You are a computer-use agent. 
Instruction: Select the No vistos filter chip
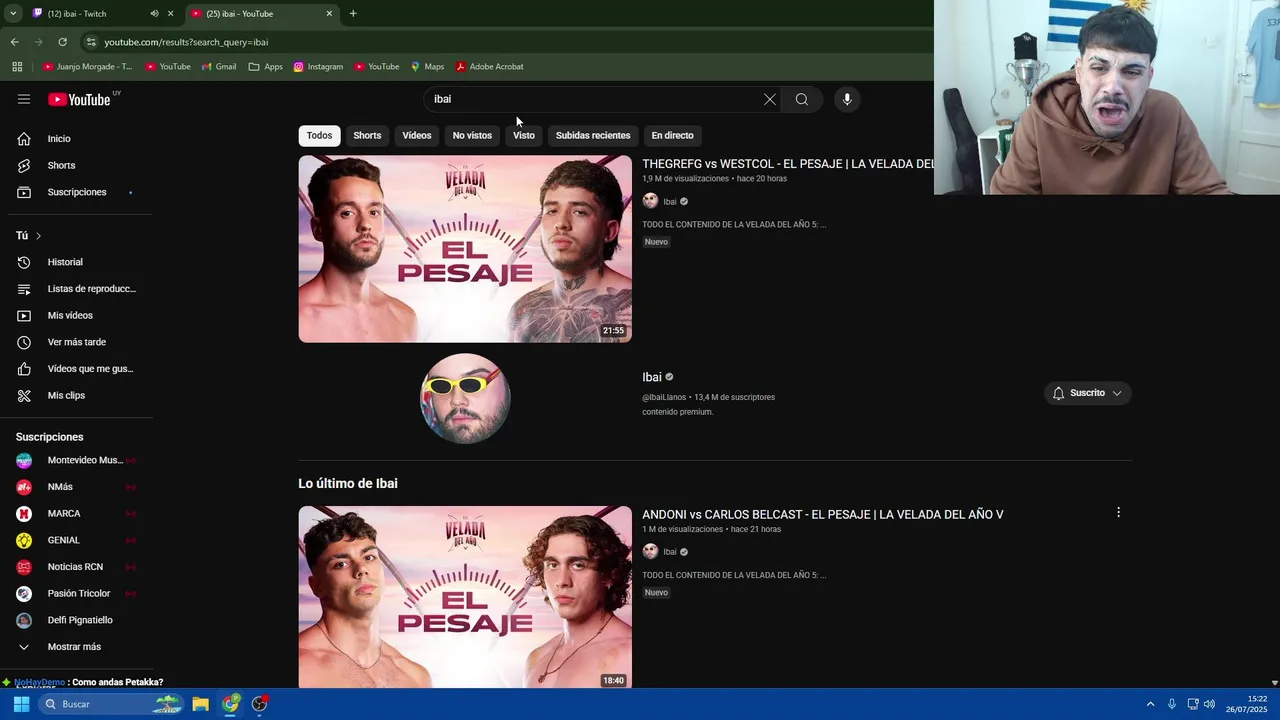click(472, 135)
